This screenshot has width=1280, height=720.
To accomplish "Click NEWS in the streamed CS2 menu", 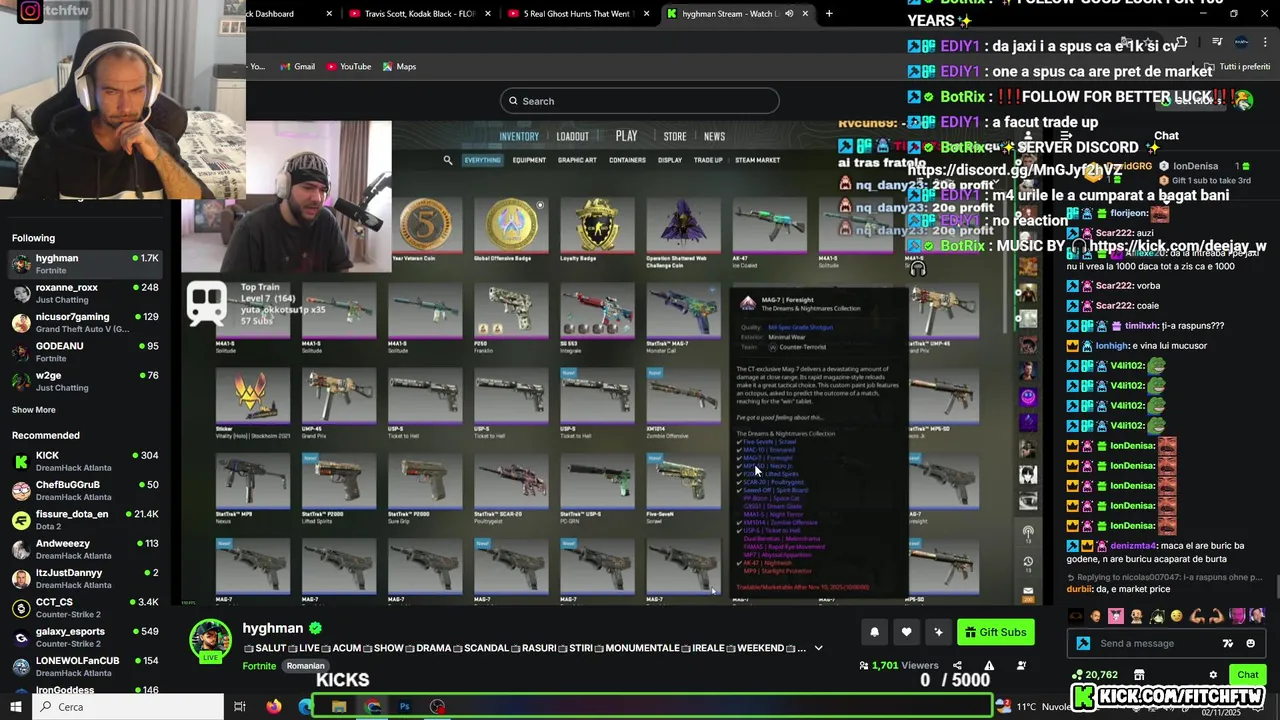I will [x=714, y=137].
